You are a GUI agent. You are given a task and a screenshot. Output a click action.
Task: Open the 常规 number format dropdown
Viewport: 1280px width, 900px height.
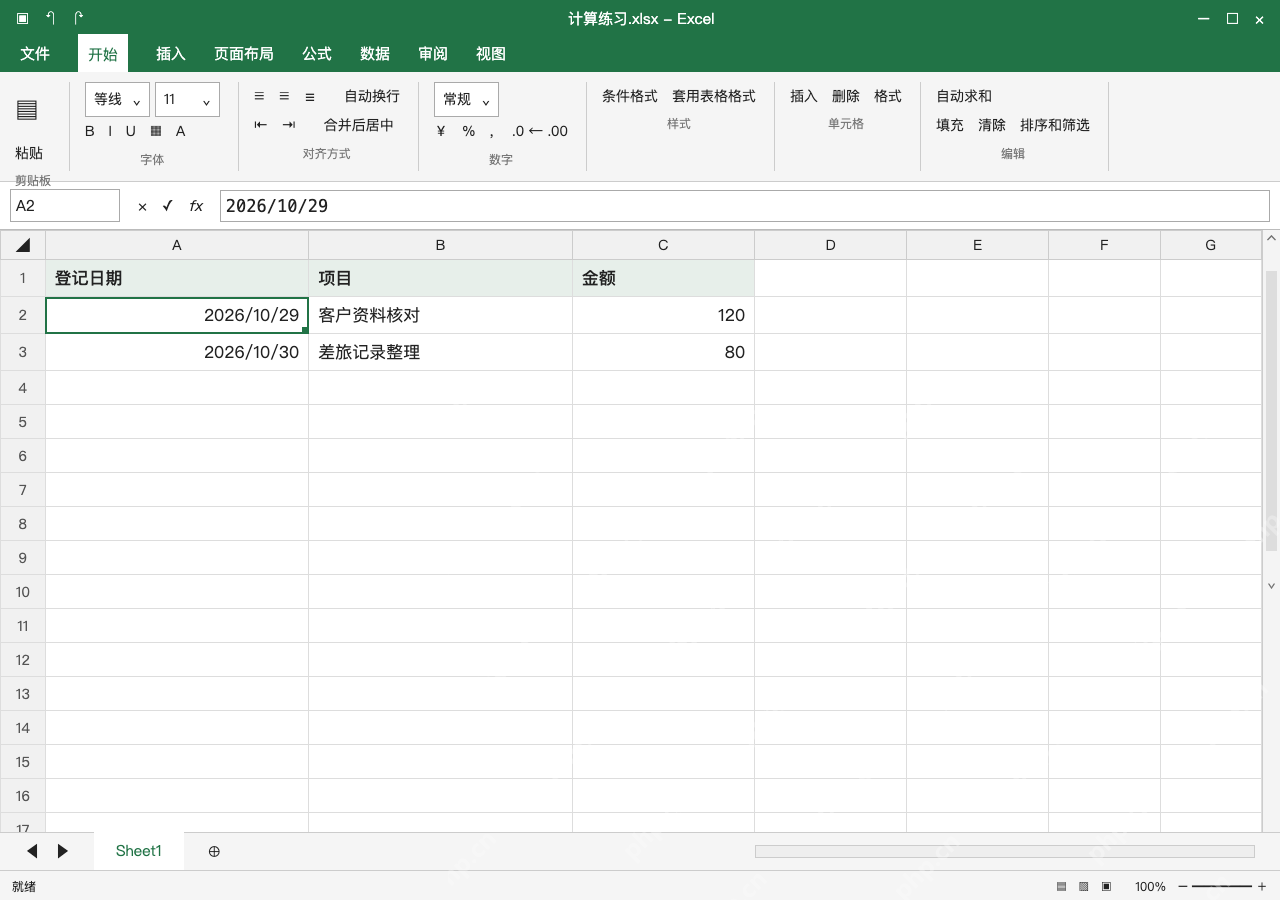466,99
